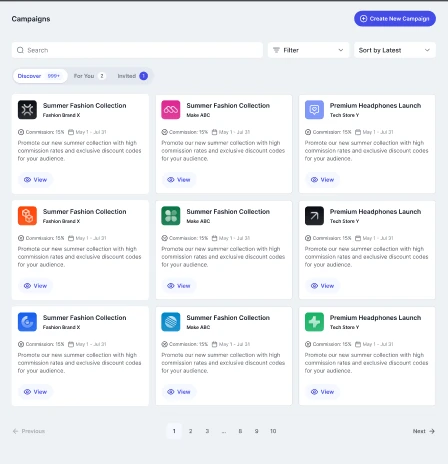The width and height of the screenshot is (448, 464).
Task: Click the commission icon on the green four-leaf card
Action: coord(164,238)
